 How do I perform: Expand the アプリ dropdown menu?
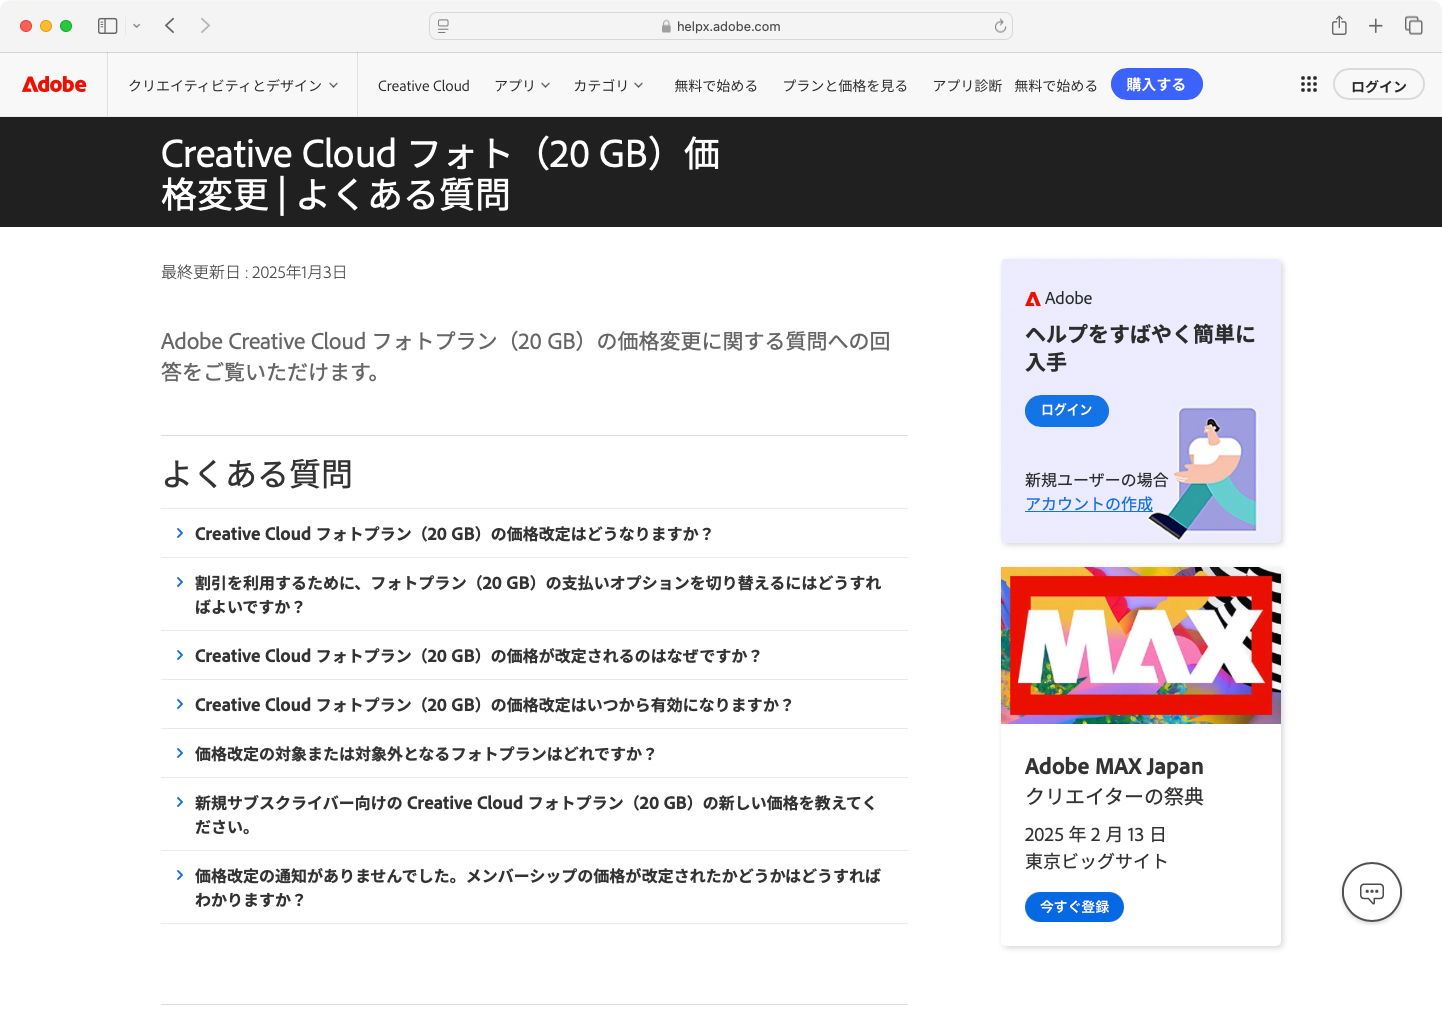[521, 85]
